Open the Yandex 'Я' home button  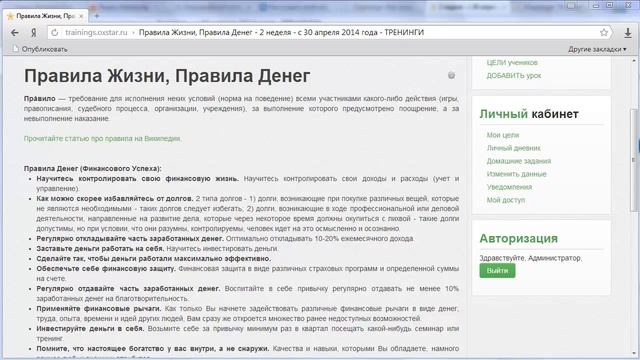[33, 33]
